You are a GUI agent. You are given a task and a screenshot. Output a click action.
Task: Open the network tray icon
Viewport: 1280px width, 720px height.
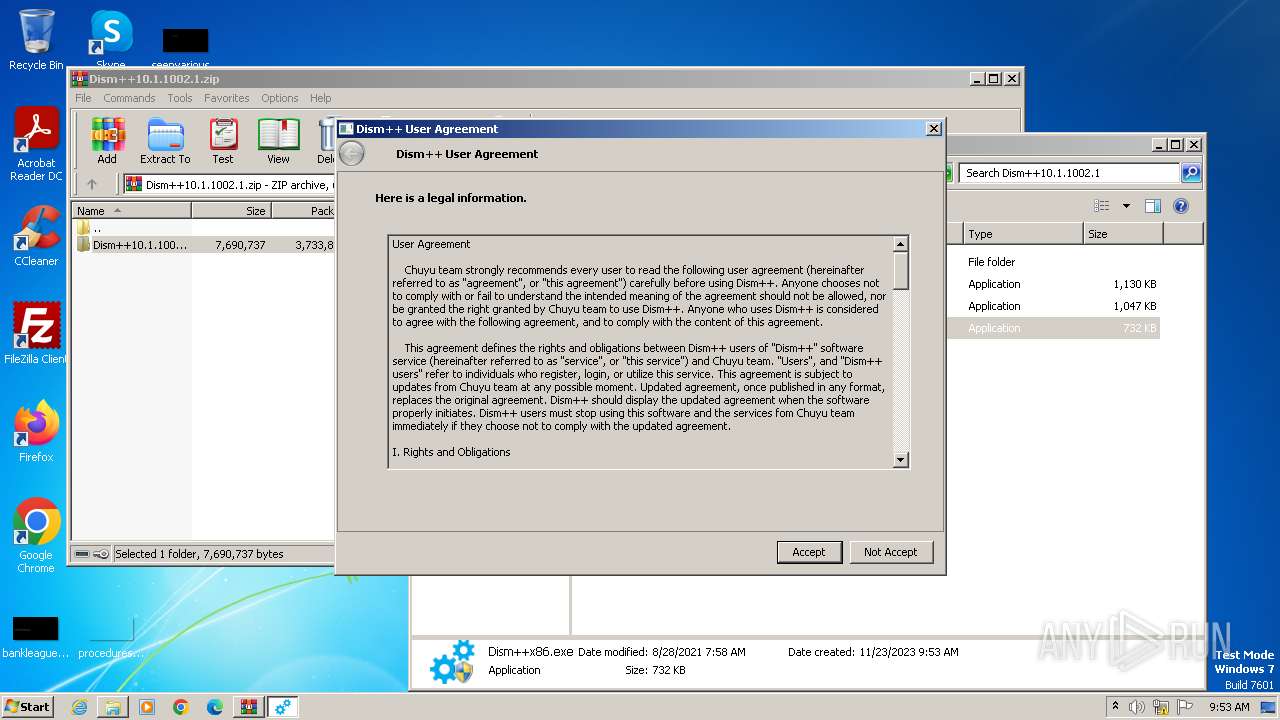(x=1161, y=707)
